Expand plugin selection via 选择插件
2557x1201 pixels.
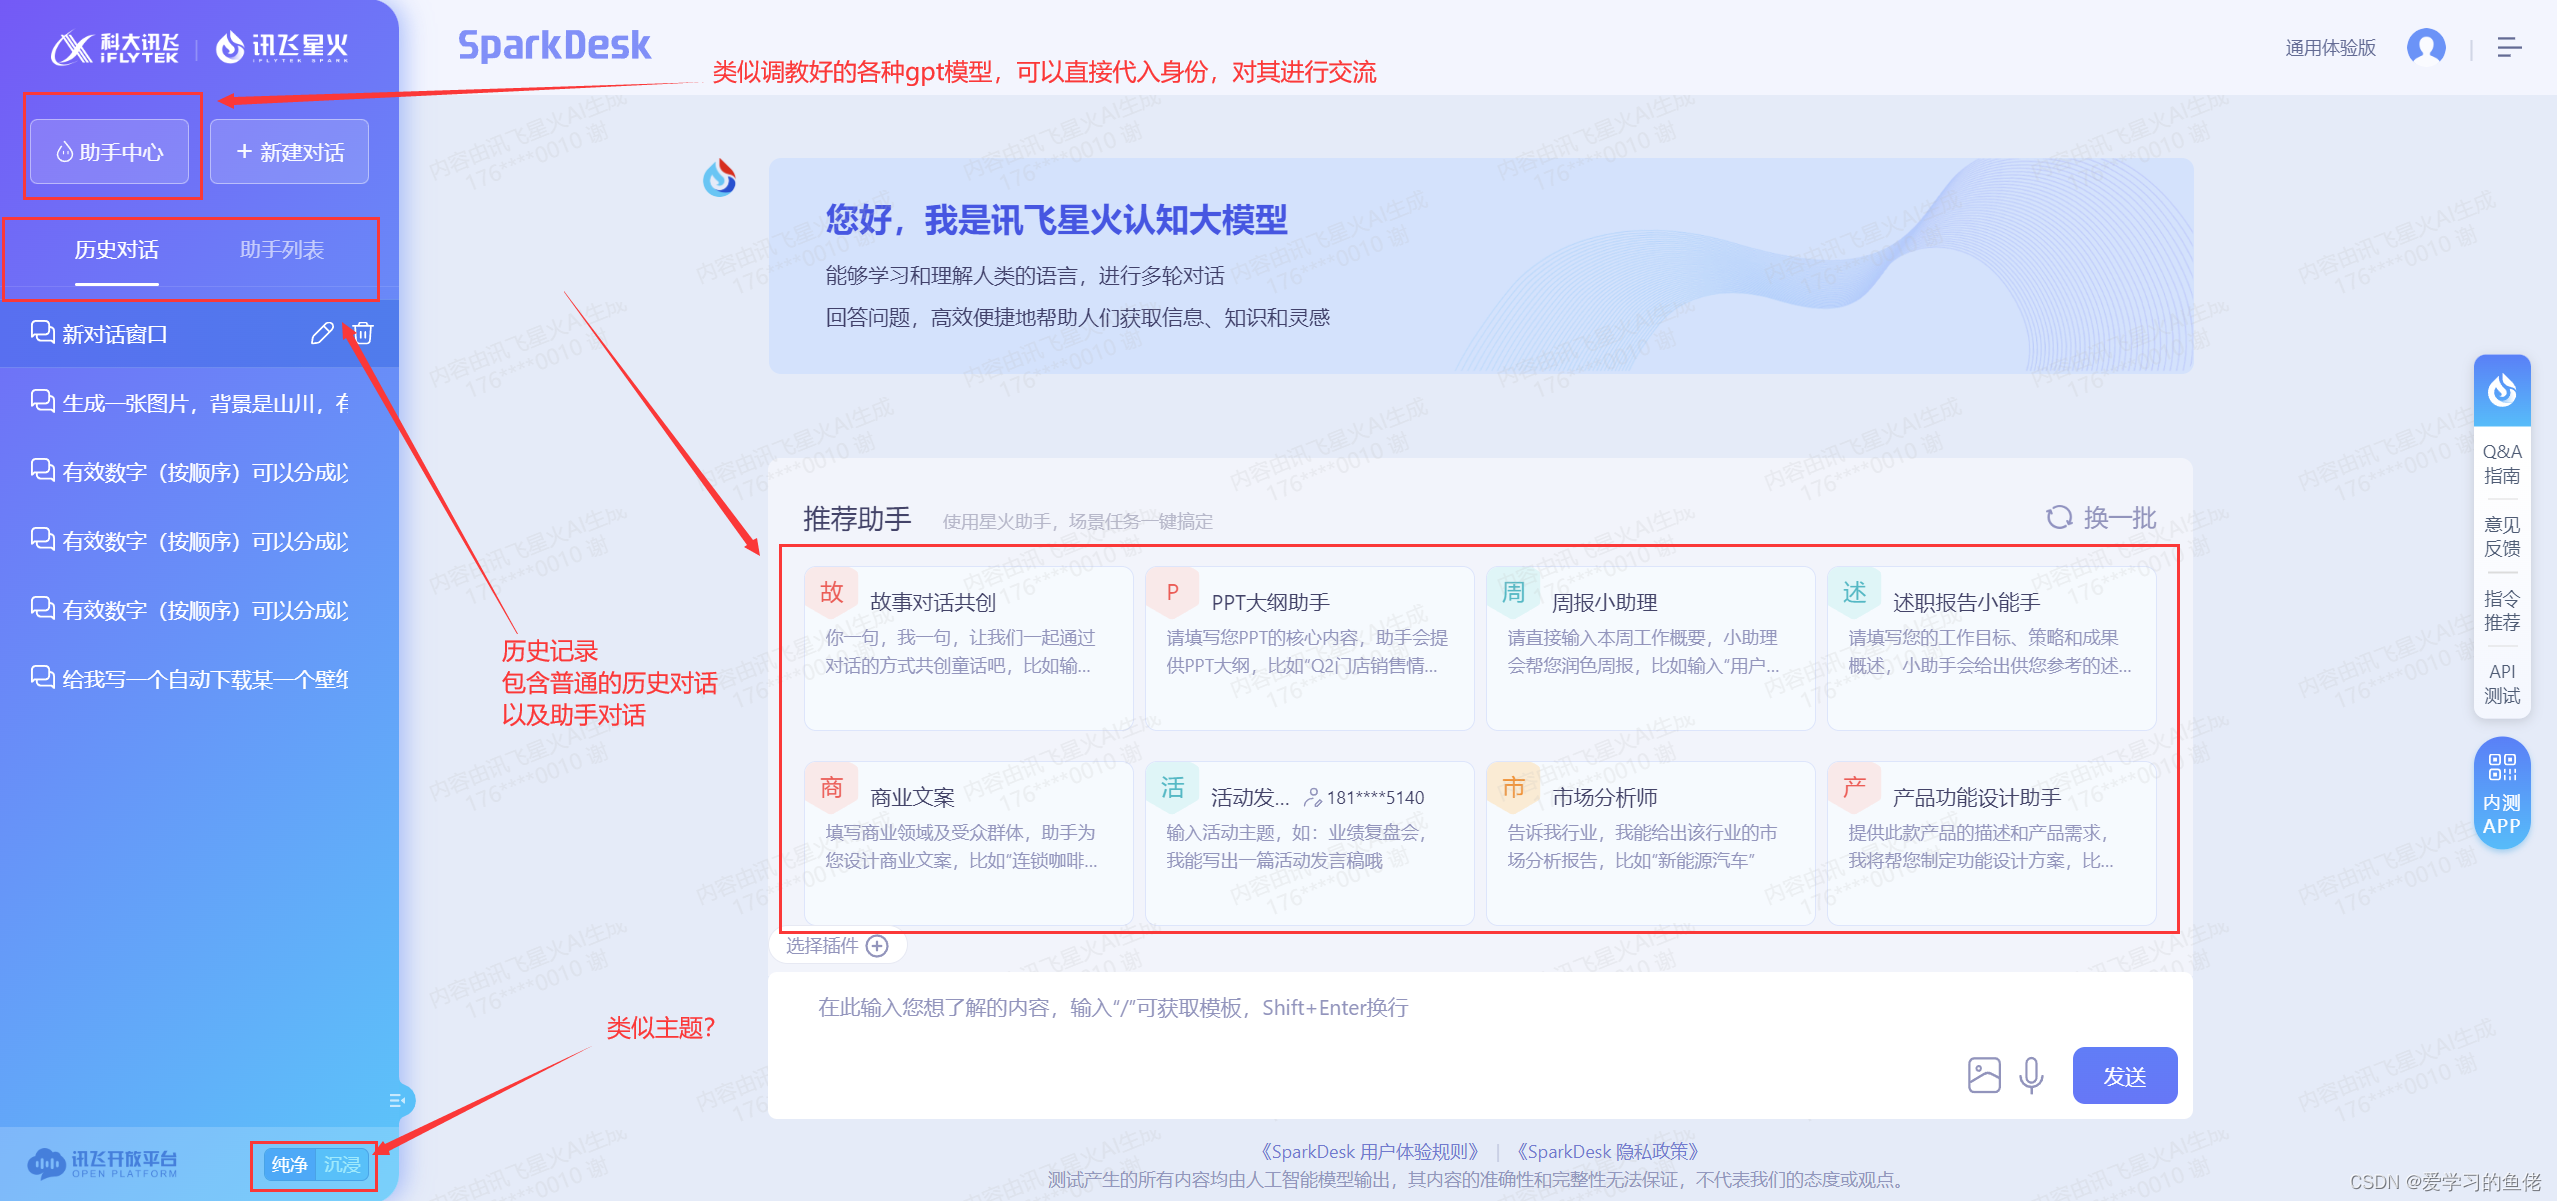pos(837,946)
